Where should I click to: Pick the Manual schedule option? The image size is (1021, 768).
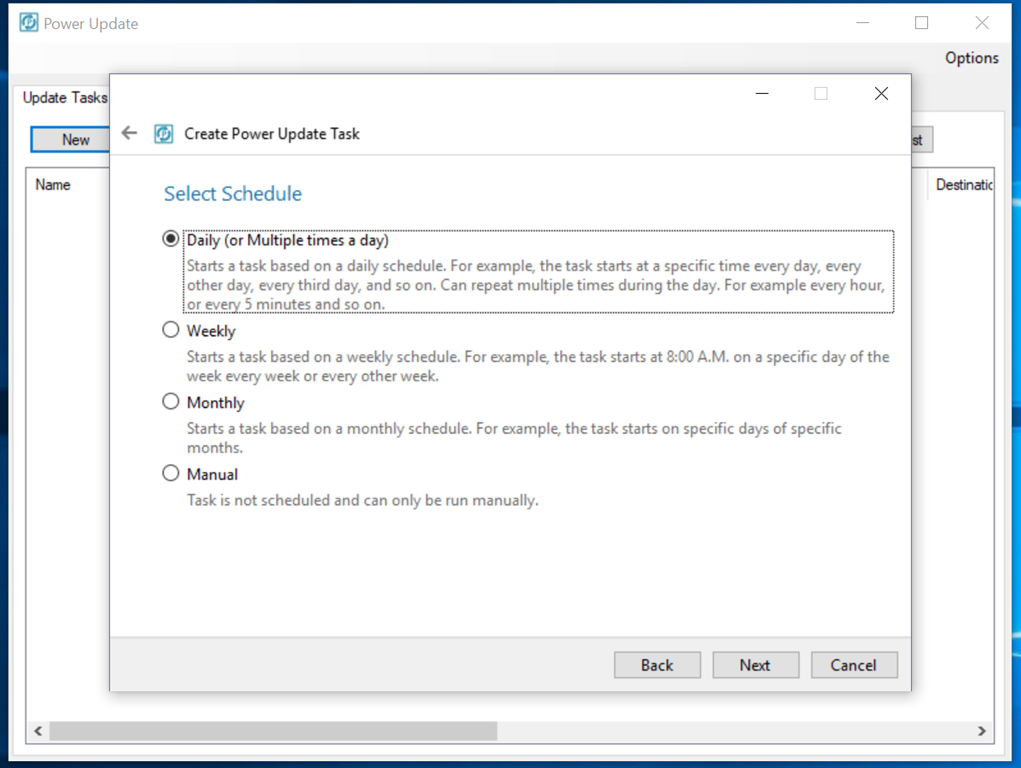(x=171, y=474)
